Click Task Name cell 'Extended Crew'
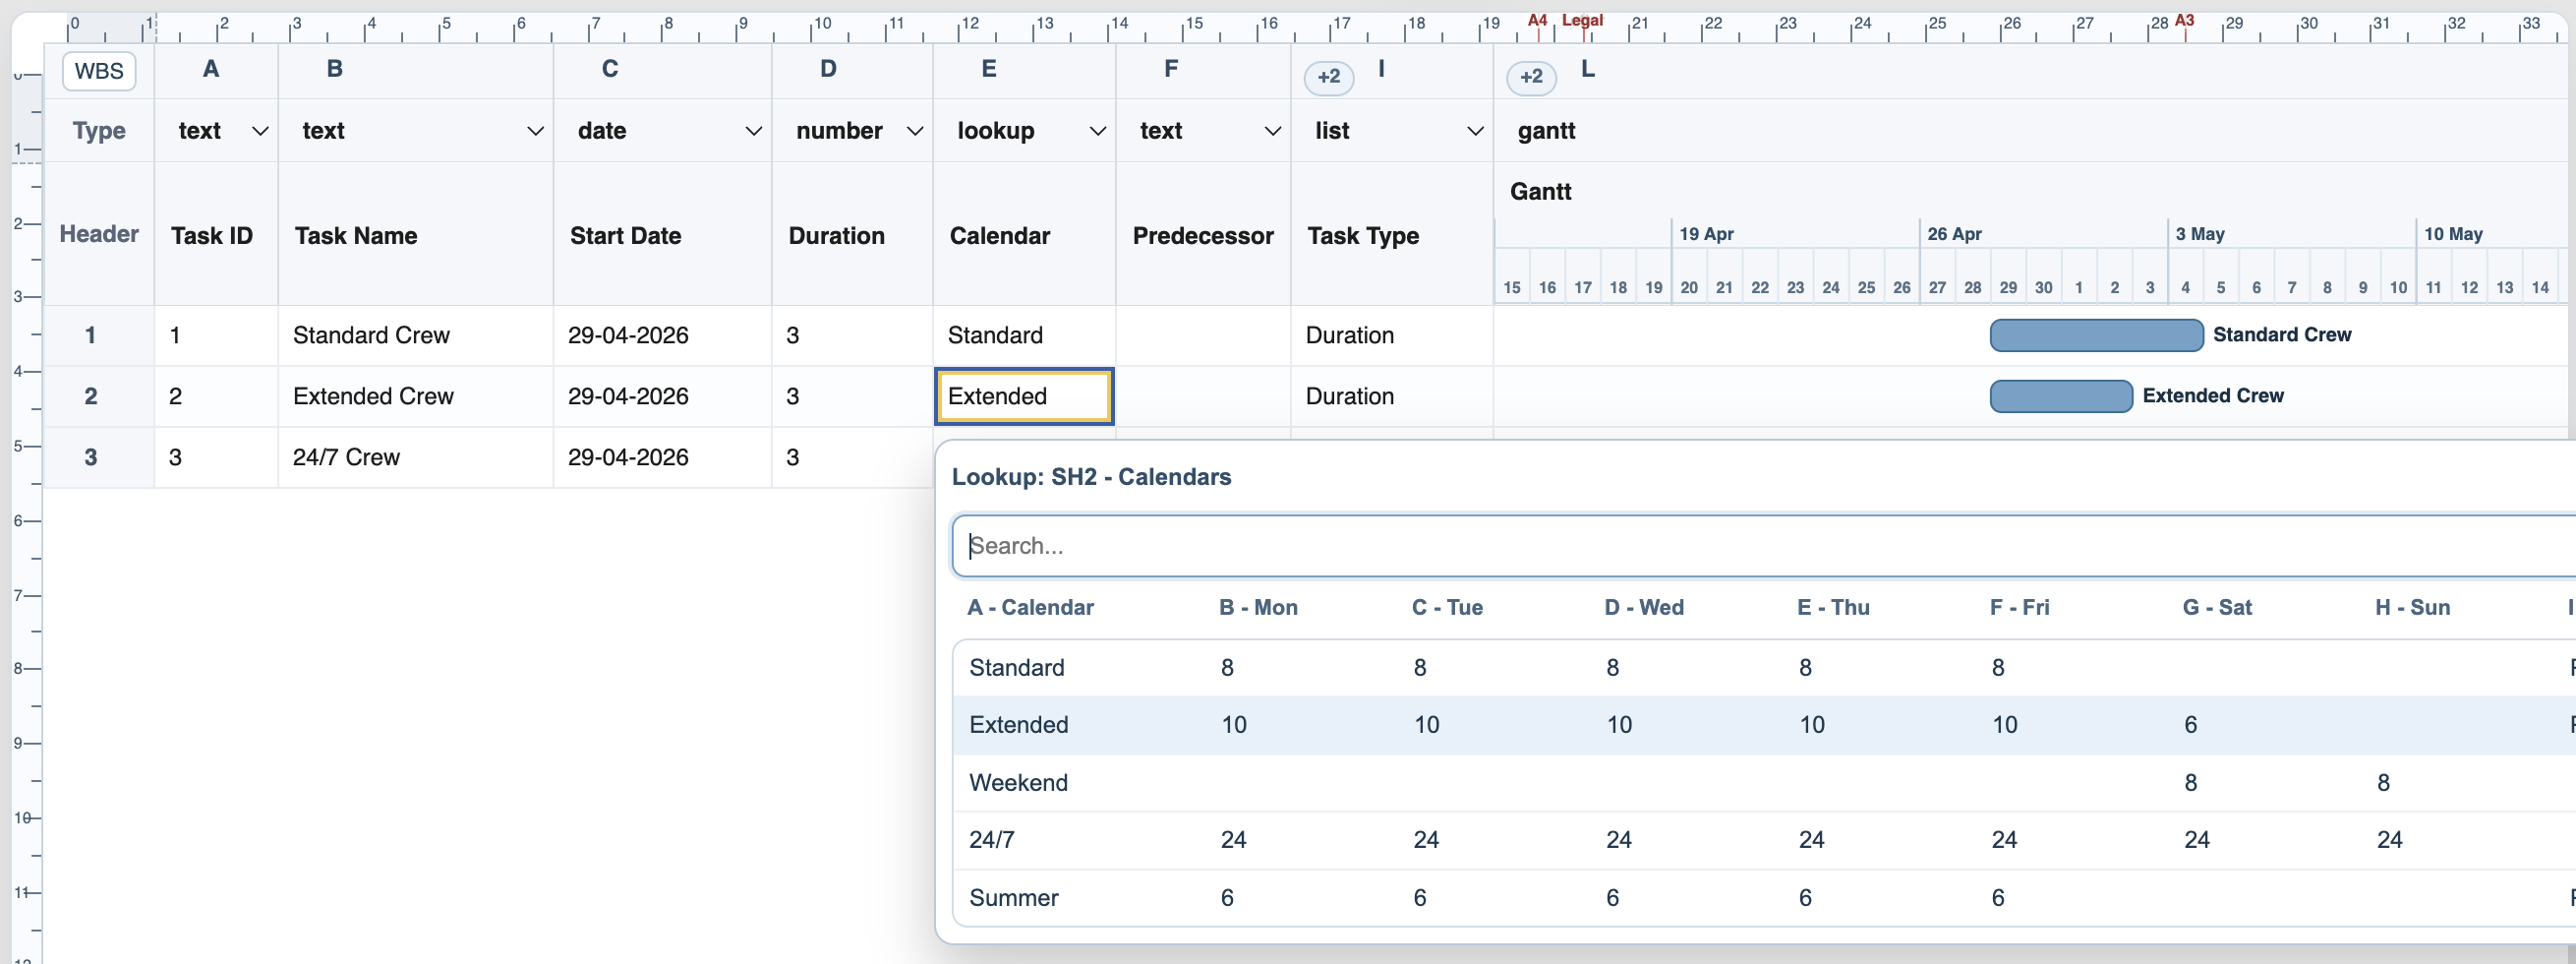Image resolution: width=2576 pixels, height=964 pixels. tap(415, 397)
